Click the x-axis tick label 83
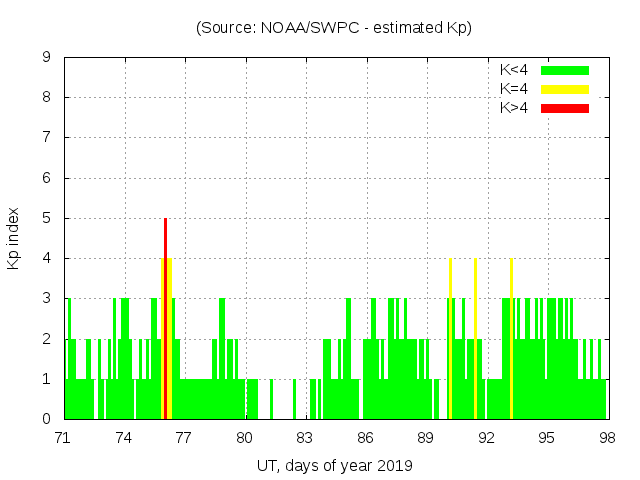The image size is (640, 480). (304, 438)
